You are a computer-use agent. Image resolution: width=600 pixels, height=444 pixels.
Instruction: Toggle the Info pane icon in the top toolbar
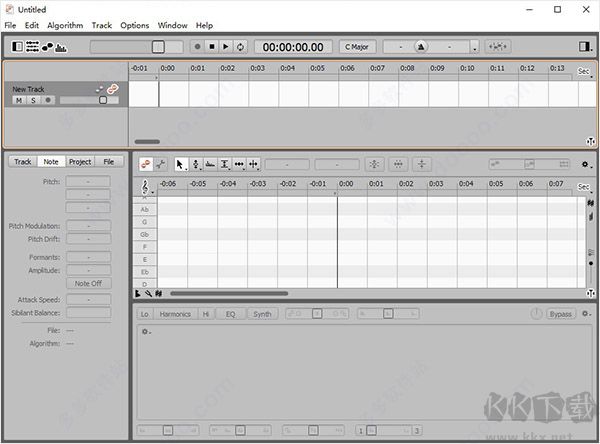(x=17, y=47)
